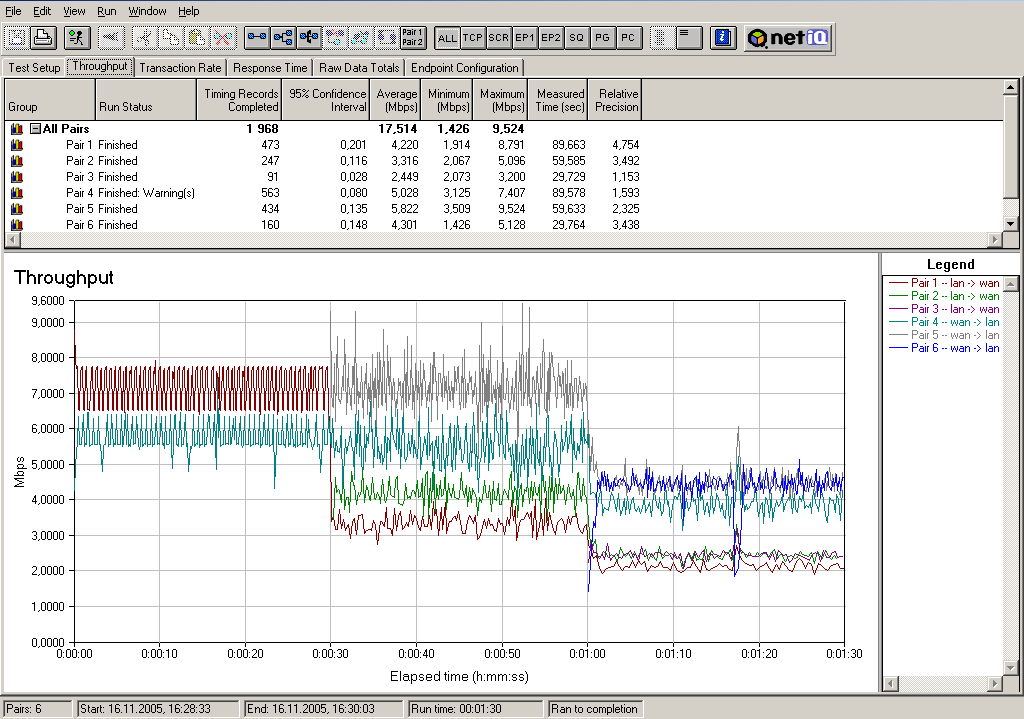Click the Save toolbar icon

point(17,38)
